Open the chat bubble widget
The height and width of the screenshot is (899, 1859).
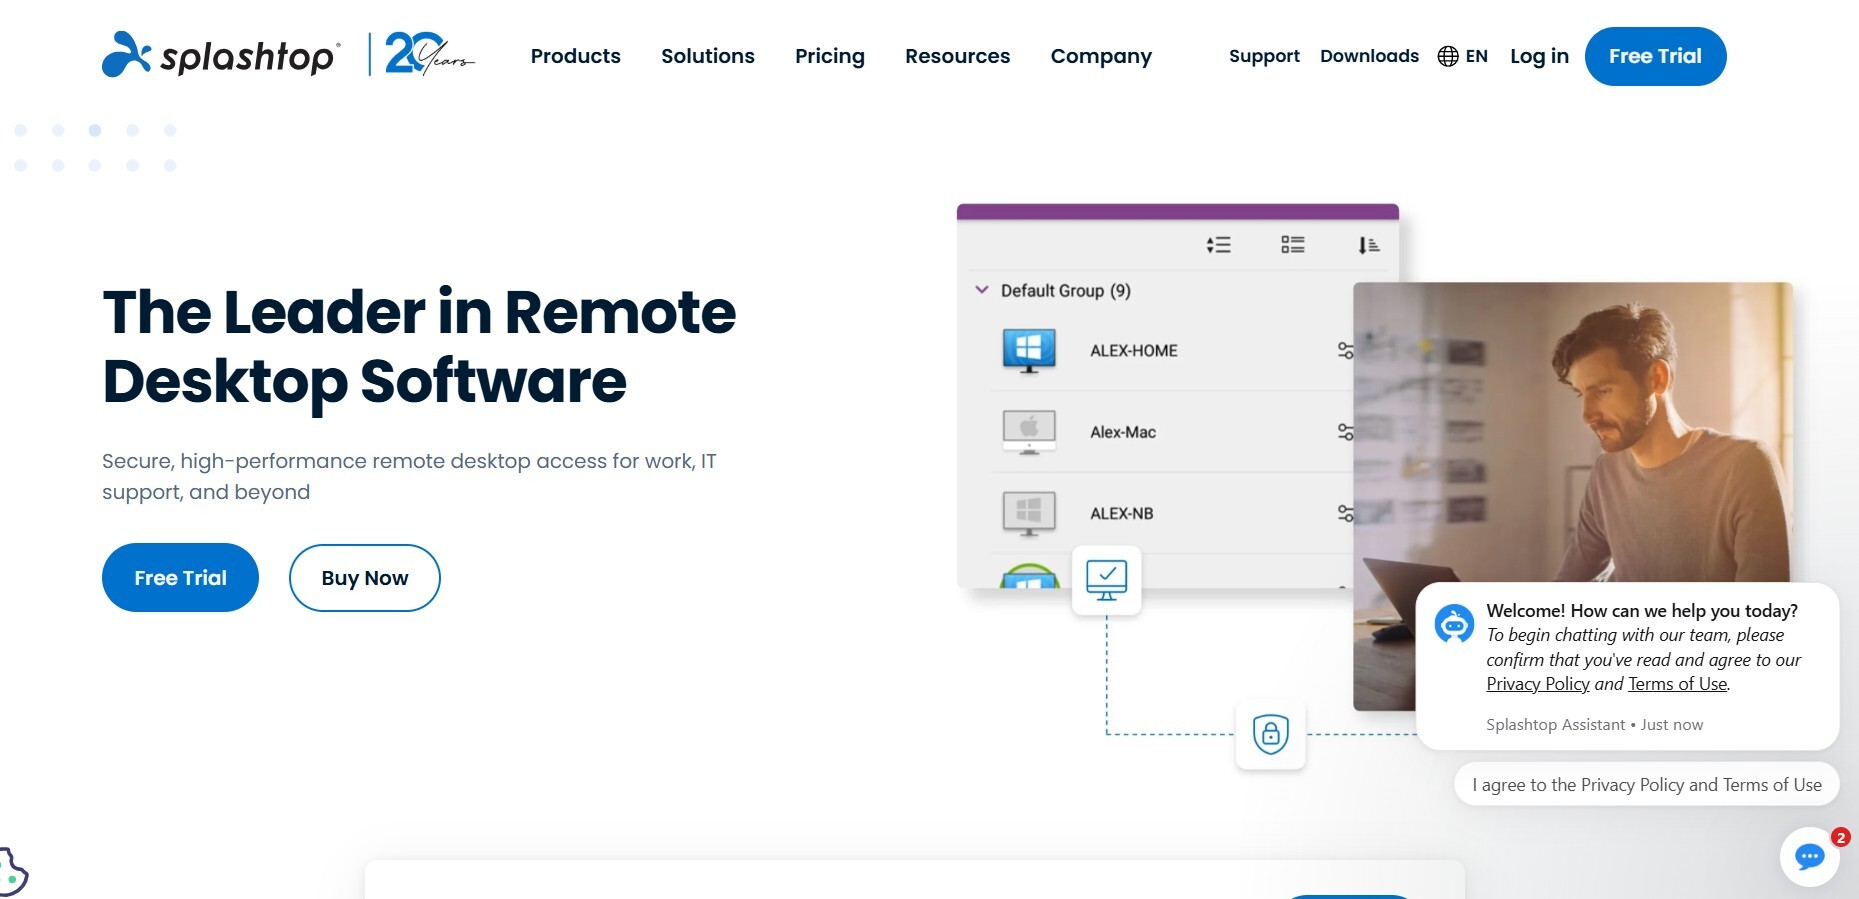pos(1810,856)
